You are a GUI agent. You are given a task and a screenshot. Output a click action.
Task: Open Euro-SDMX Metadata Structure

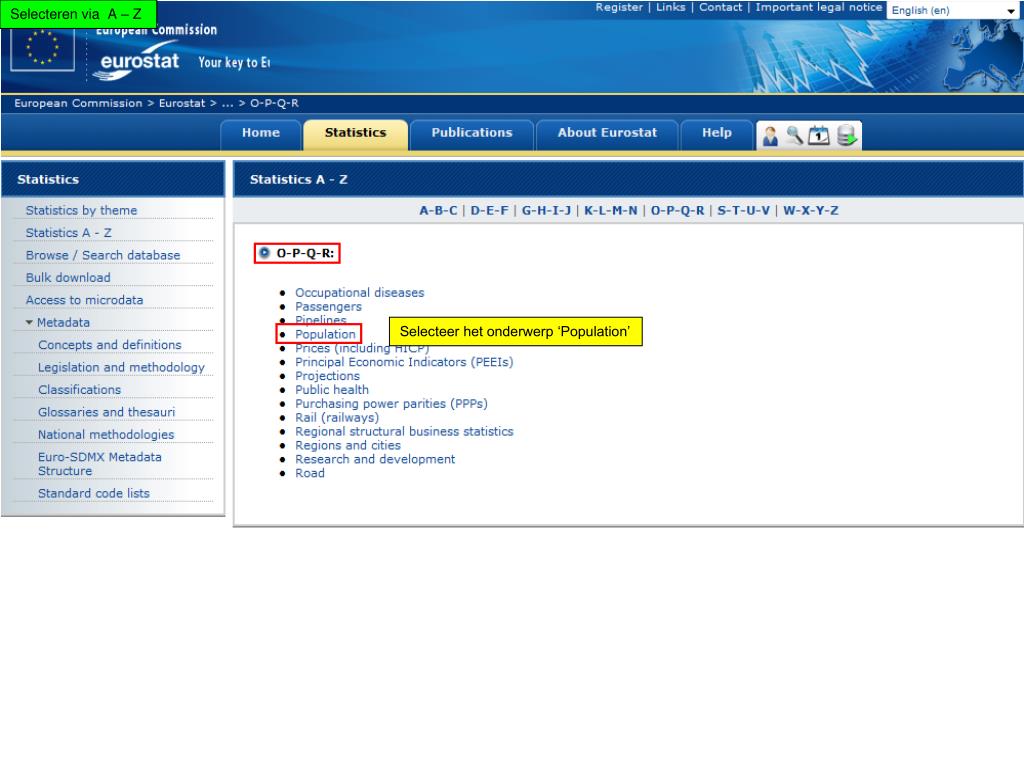[x=100, y=464]
